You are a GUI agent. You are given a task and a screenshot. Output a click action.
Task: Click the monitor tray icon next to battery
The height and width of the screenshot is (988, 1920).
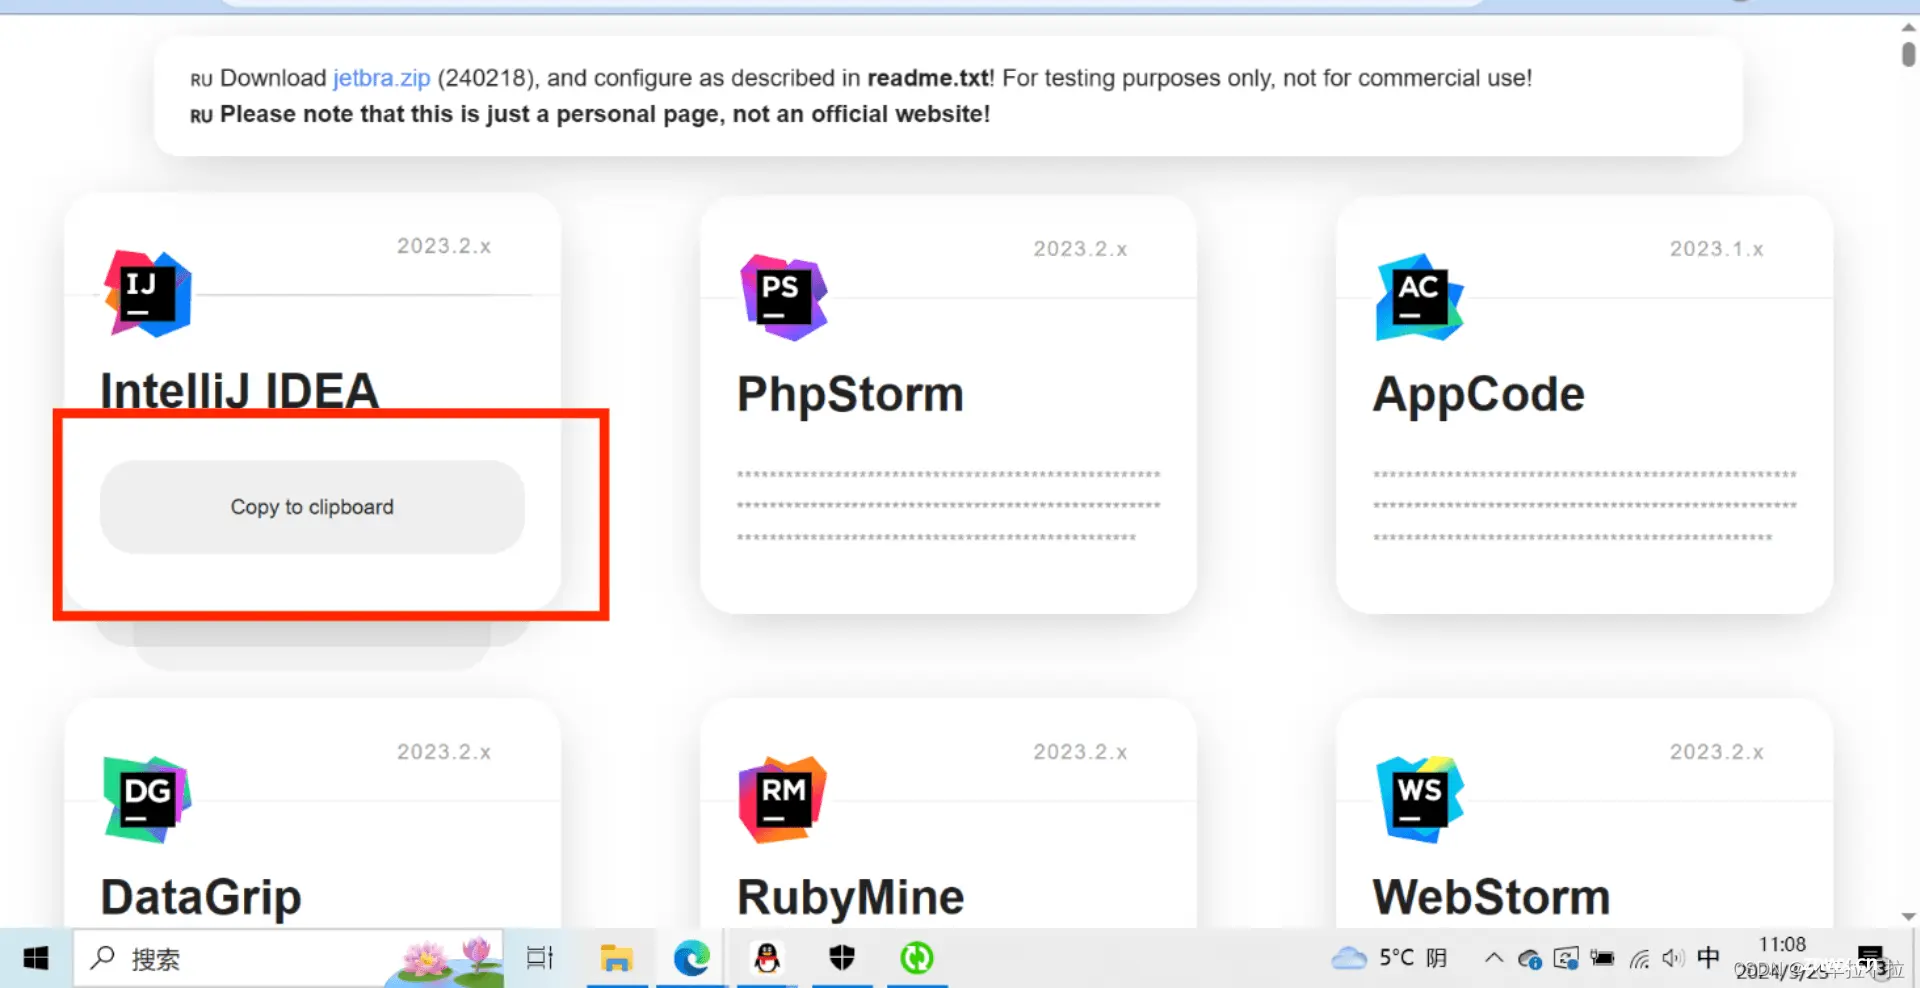[x=1566, y=958]
